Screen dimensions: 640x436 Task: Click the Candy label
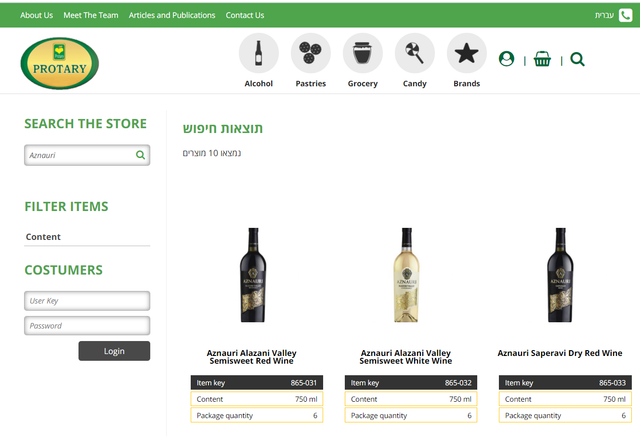tap(415, 84)
